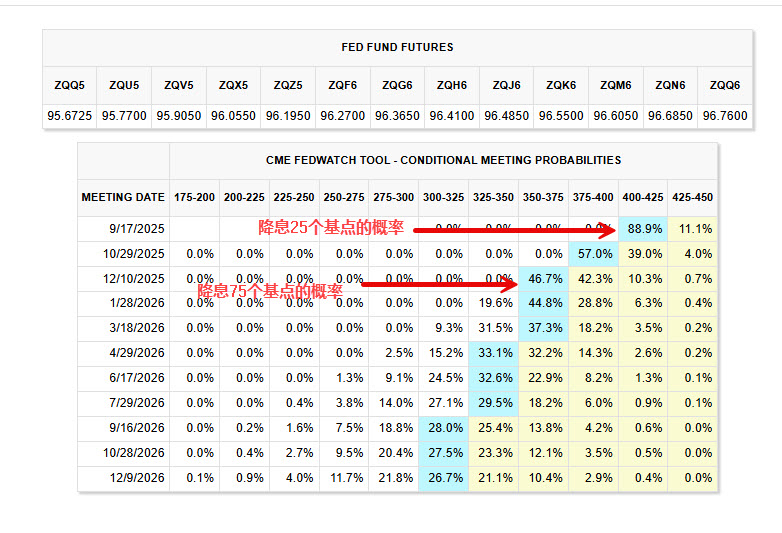Viewport: 782px width, 533px height.
Task: Click the highlighted 88.9% probability cell
Action: [643, 229]
